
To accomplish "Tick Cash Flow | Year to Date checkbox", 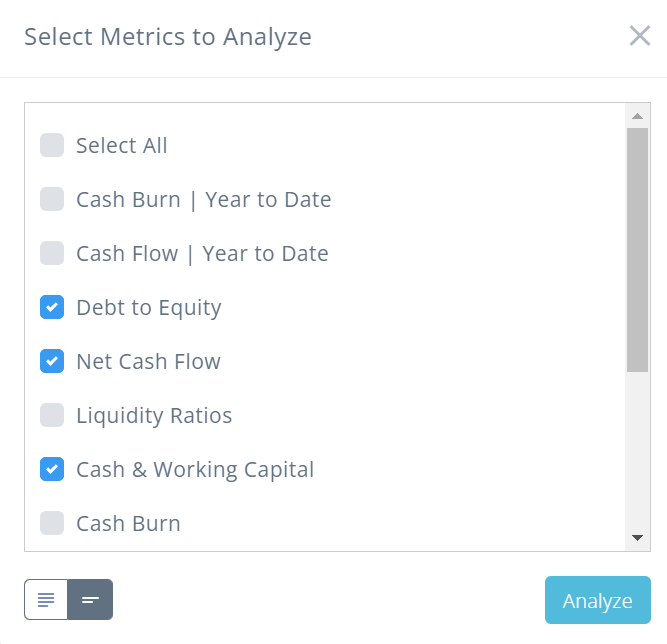I will pyautogui.click(x=52, y=254).
